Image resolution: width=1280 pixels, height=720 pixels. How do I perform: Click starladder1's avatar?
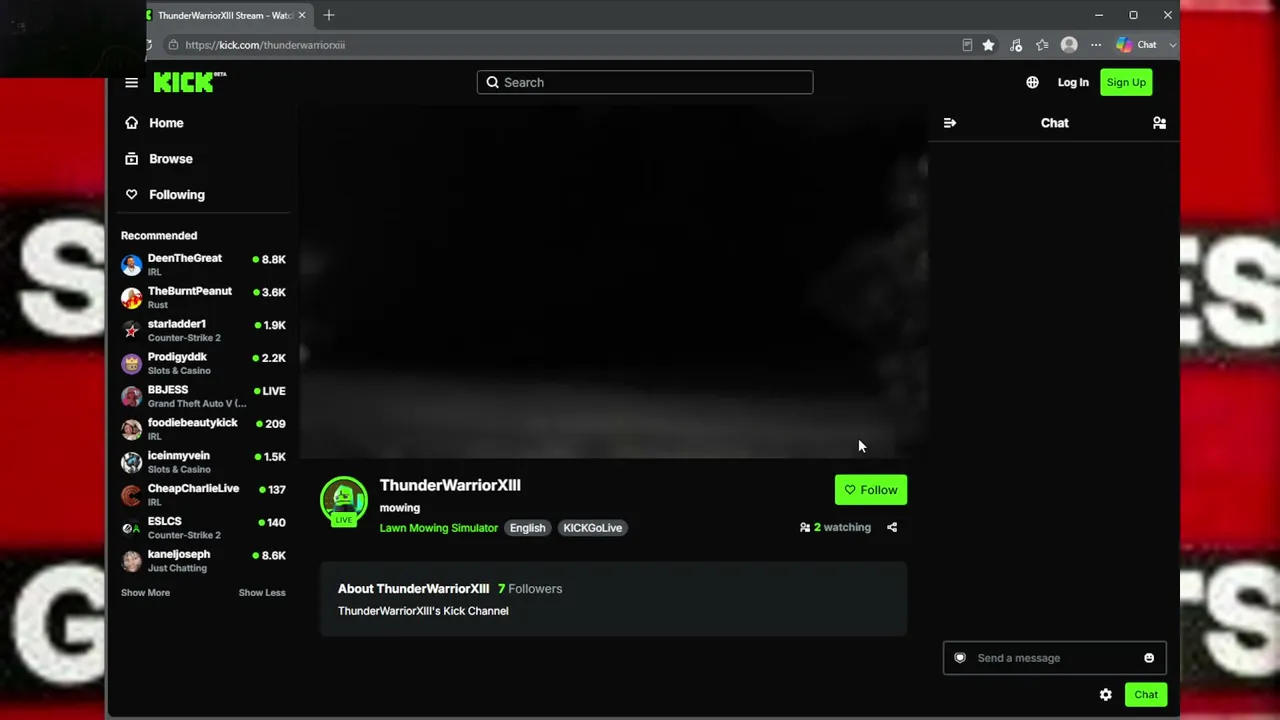[131, 331]
